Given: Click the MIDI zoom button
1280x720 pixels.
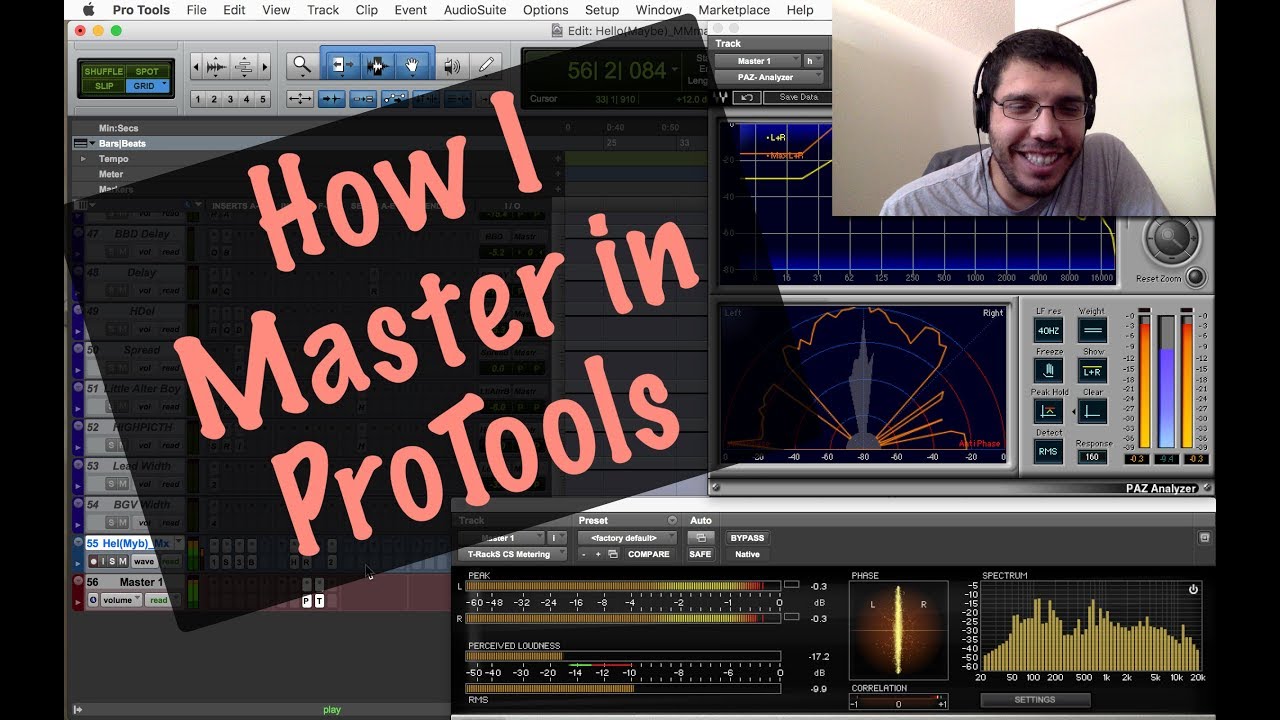Looking at the screenshot, I should [x=244, y=67].
